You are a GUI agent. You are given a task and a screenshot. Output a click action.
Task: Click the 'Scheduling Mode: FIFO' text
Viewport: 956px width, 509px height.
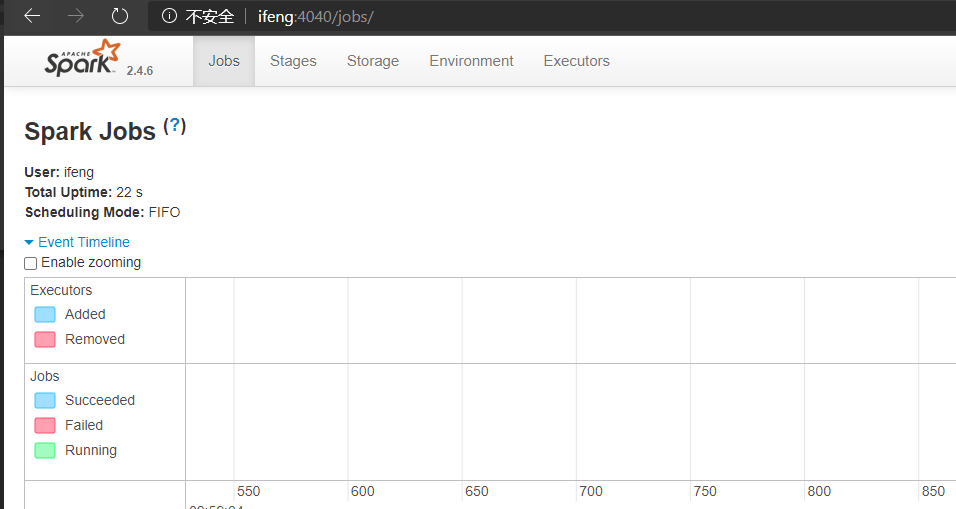point(102,212)
